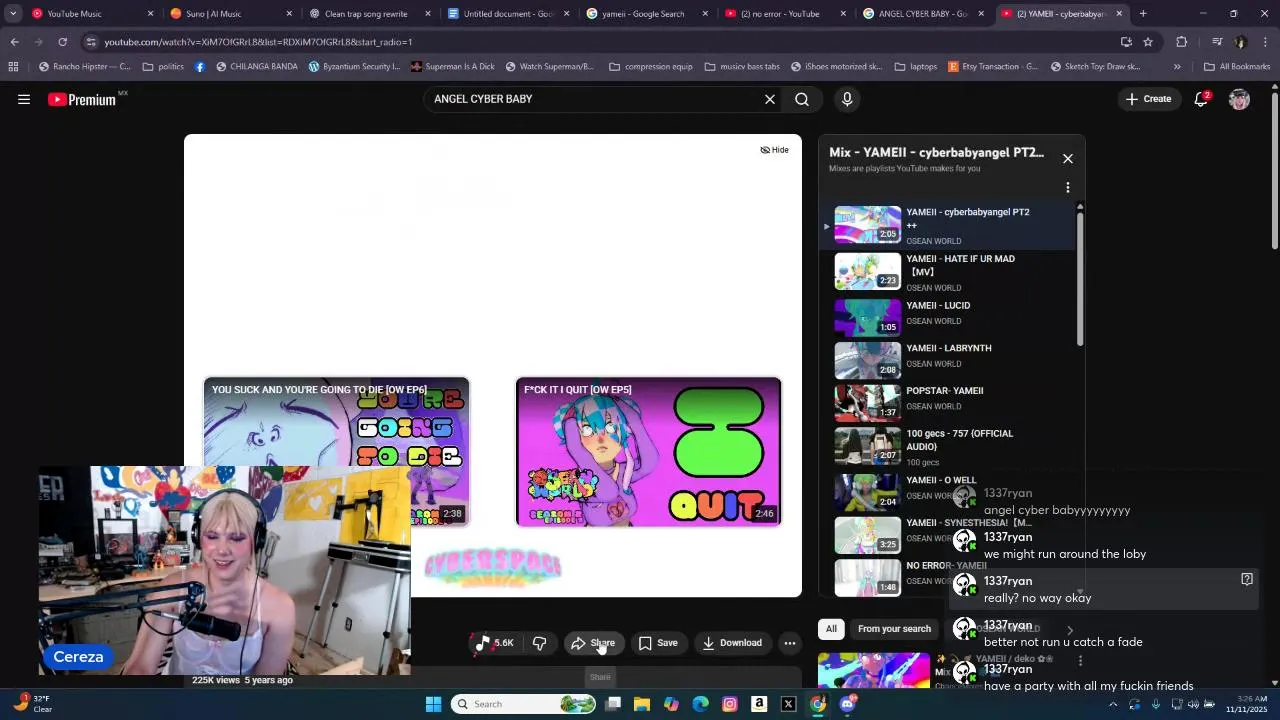Open options for YAMEII / deko mix
The height and width of the screenshot is (720, 1280).
pyautogui.click(x=1080, y=661)
